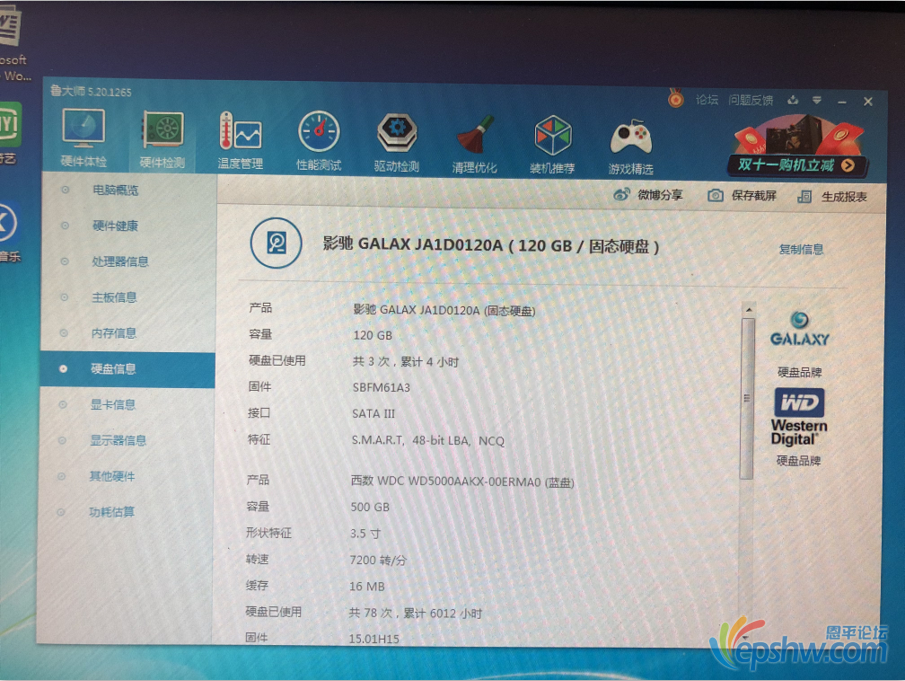Open 问题反馈 feedback link
The width and height of the screenshot is (905, 681).
point(750,100)
